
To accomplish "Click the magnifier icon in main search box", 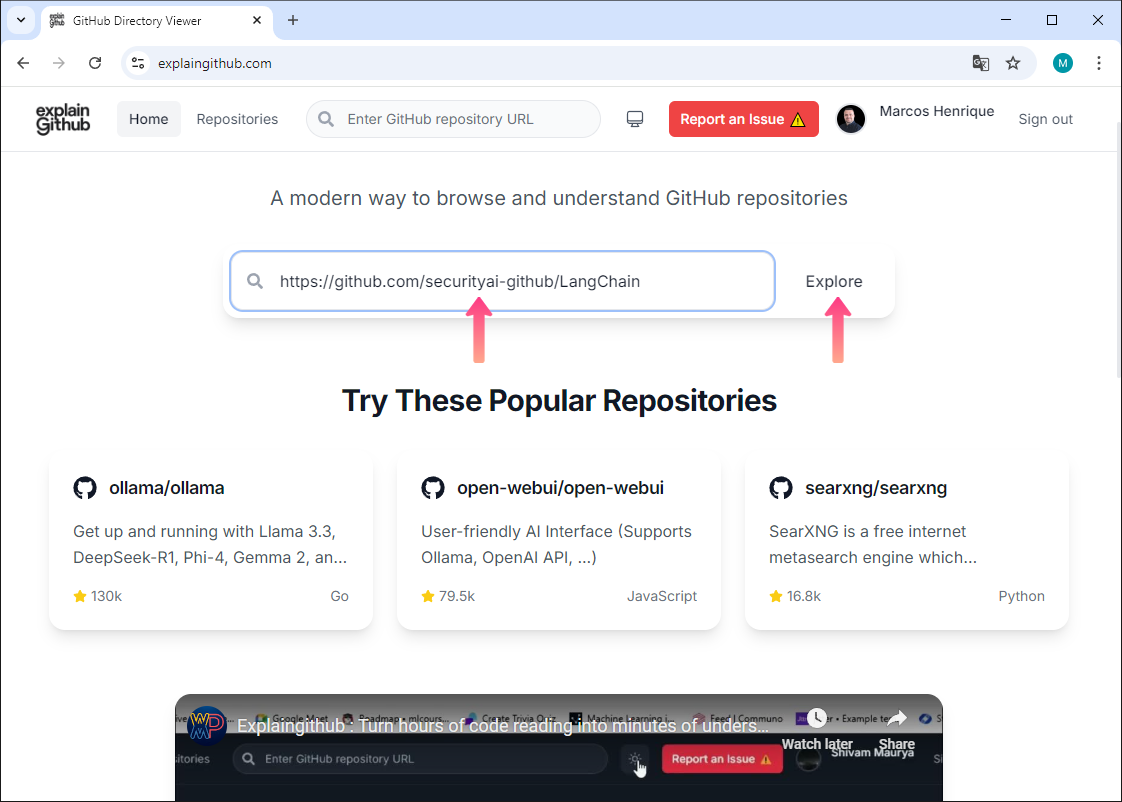I will point(255,281).
